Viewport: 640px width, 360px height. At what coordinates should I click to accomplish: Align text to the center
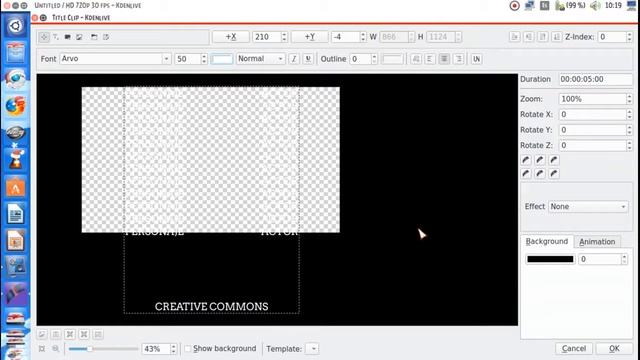click(x=444, y=59)
